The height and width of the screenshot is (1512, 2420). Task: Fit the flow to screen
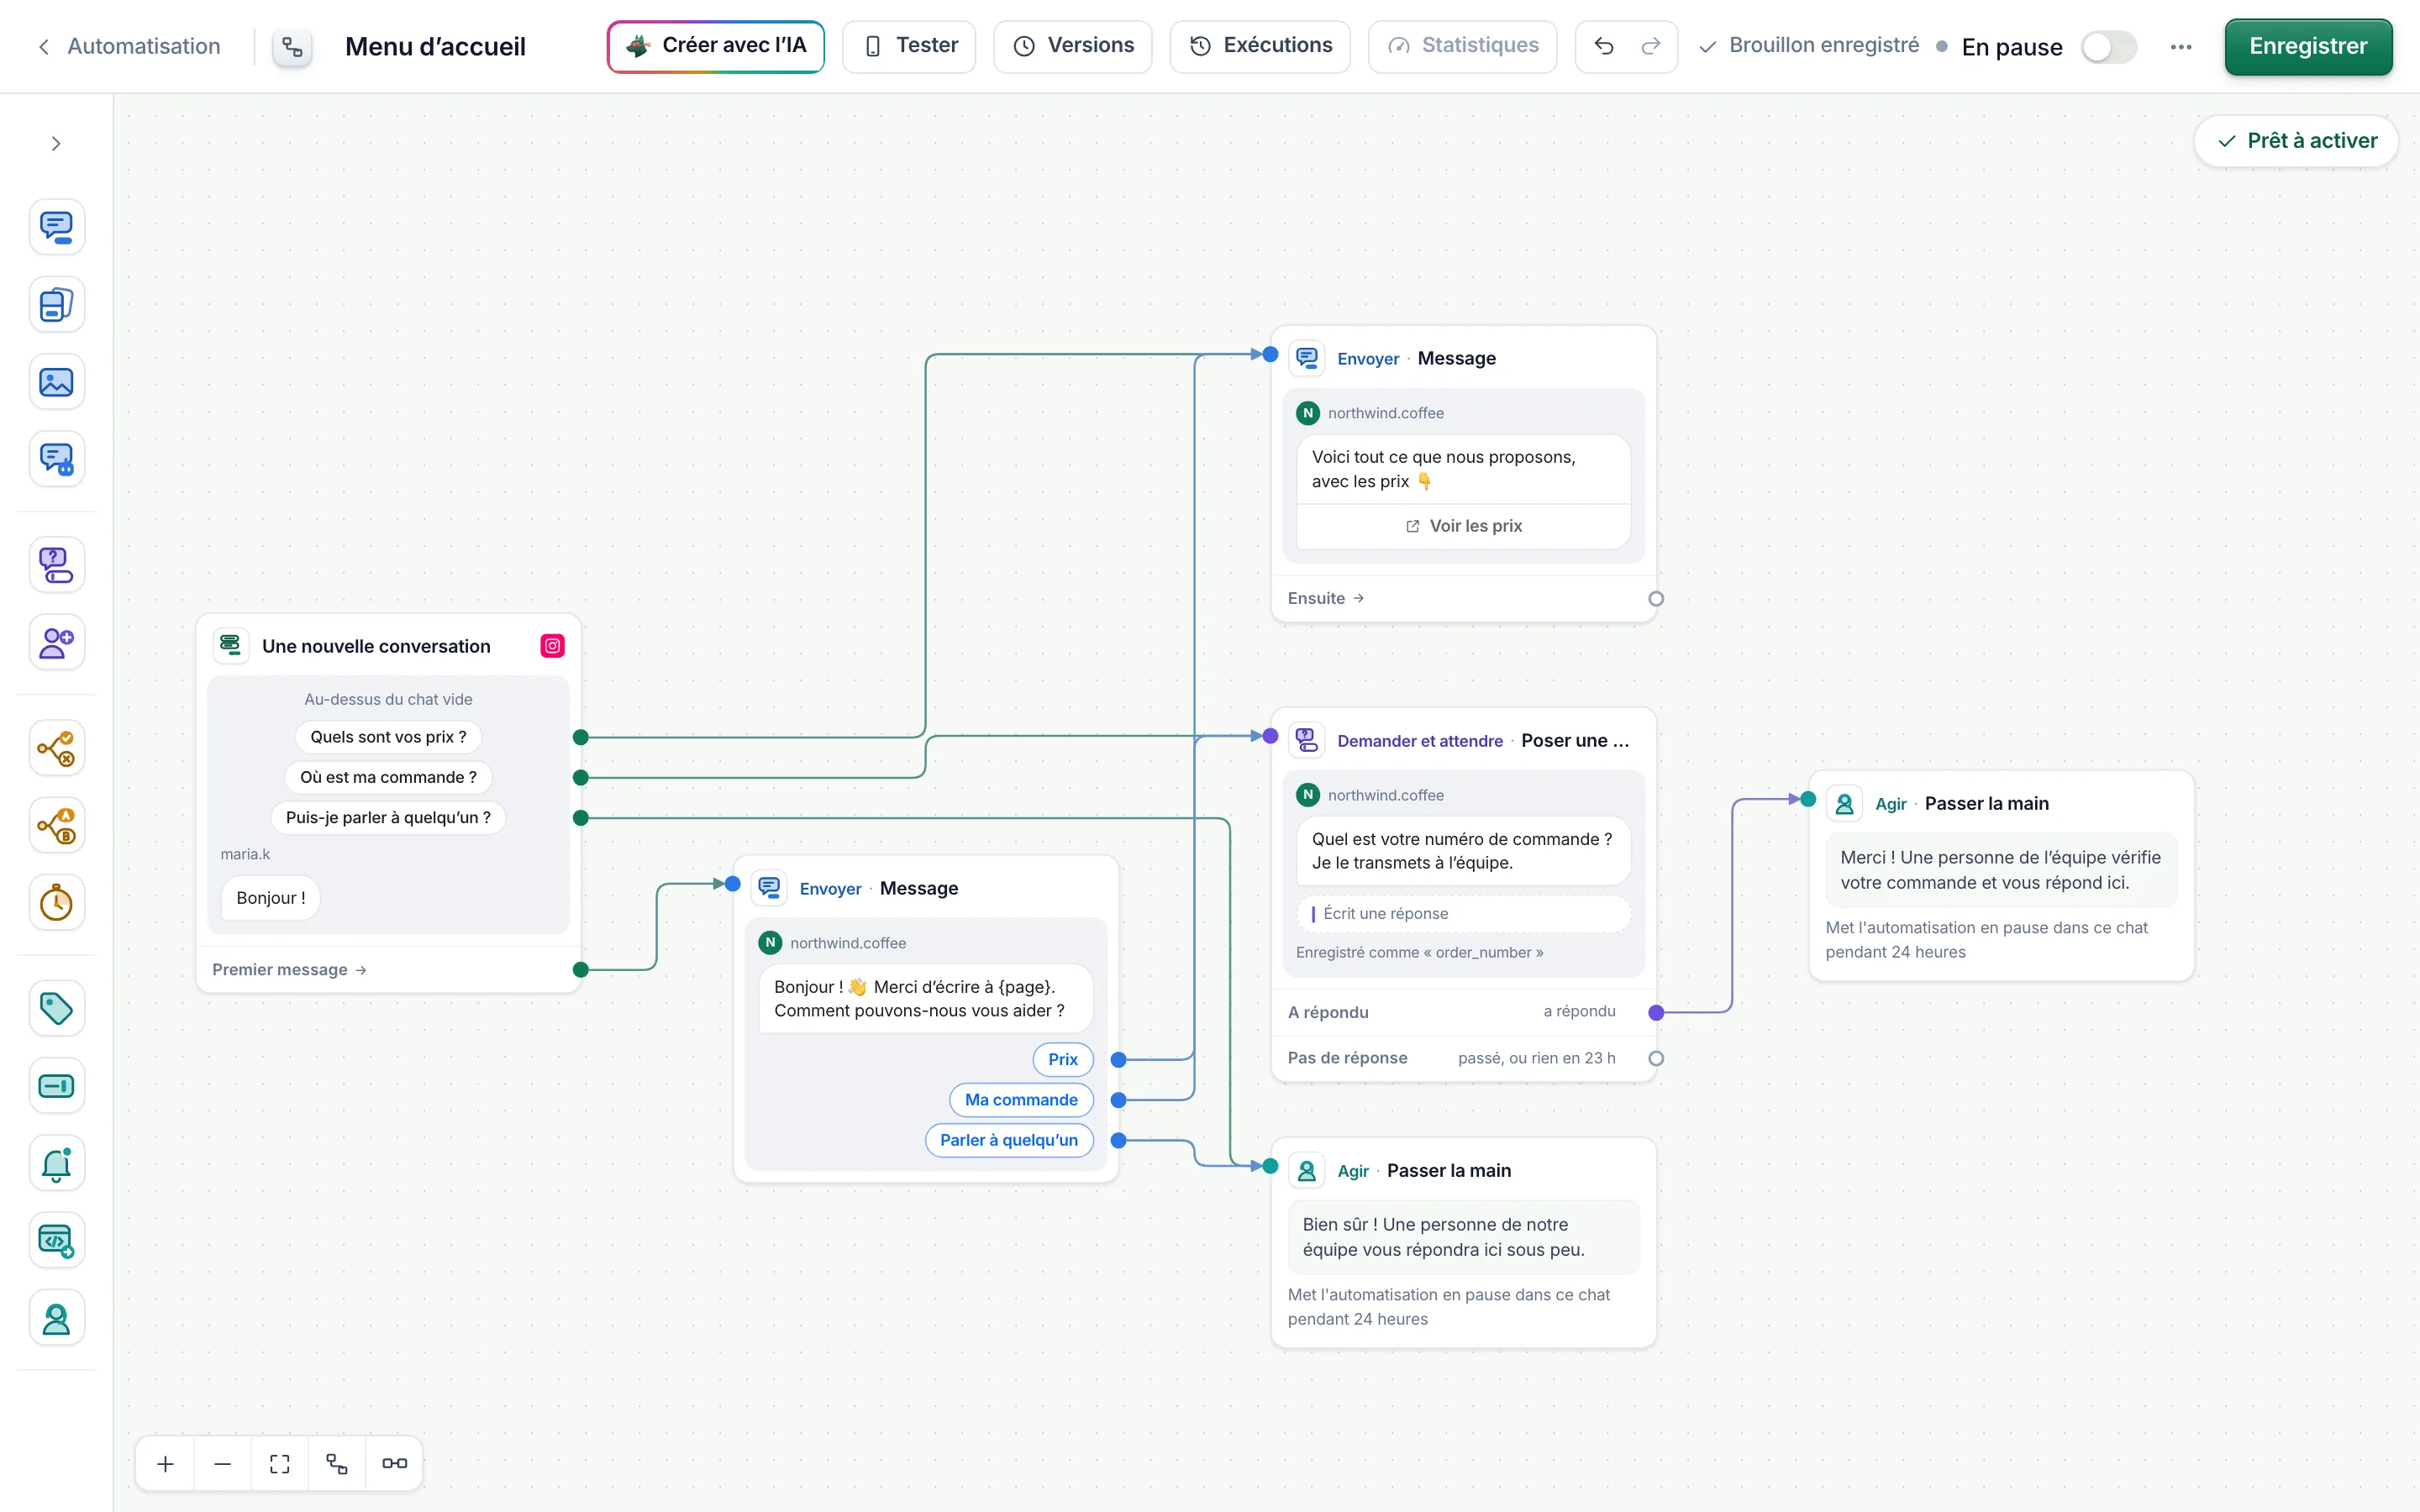click(280, 1464)
